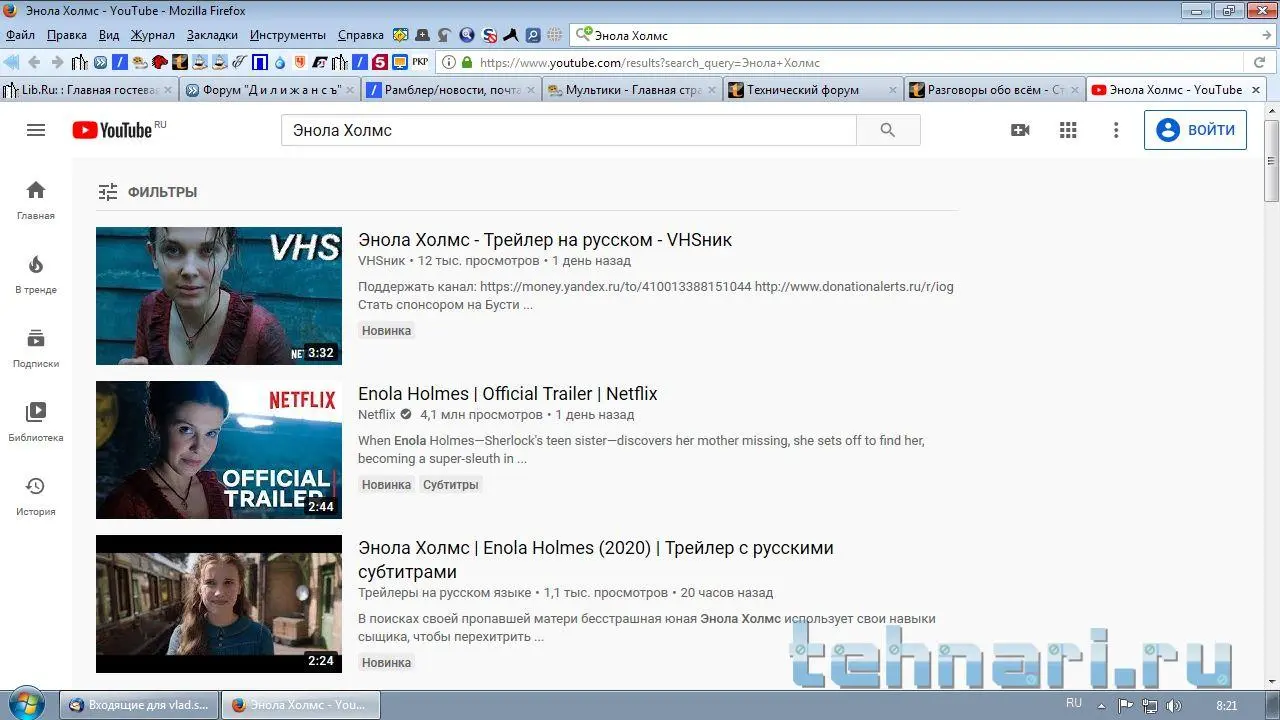1280x720 pixels.
Task: Click RU language indicator in tray
Action: click(1074, 703)
